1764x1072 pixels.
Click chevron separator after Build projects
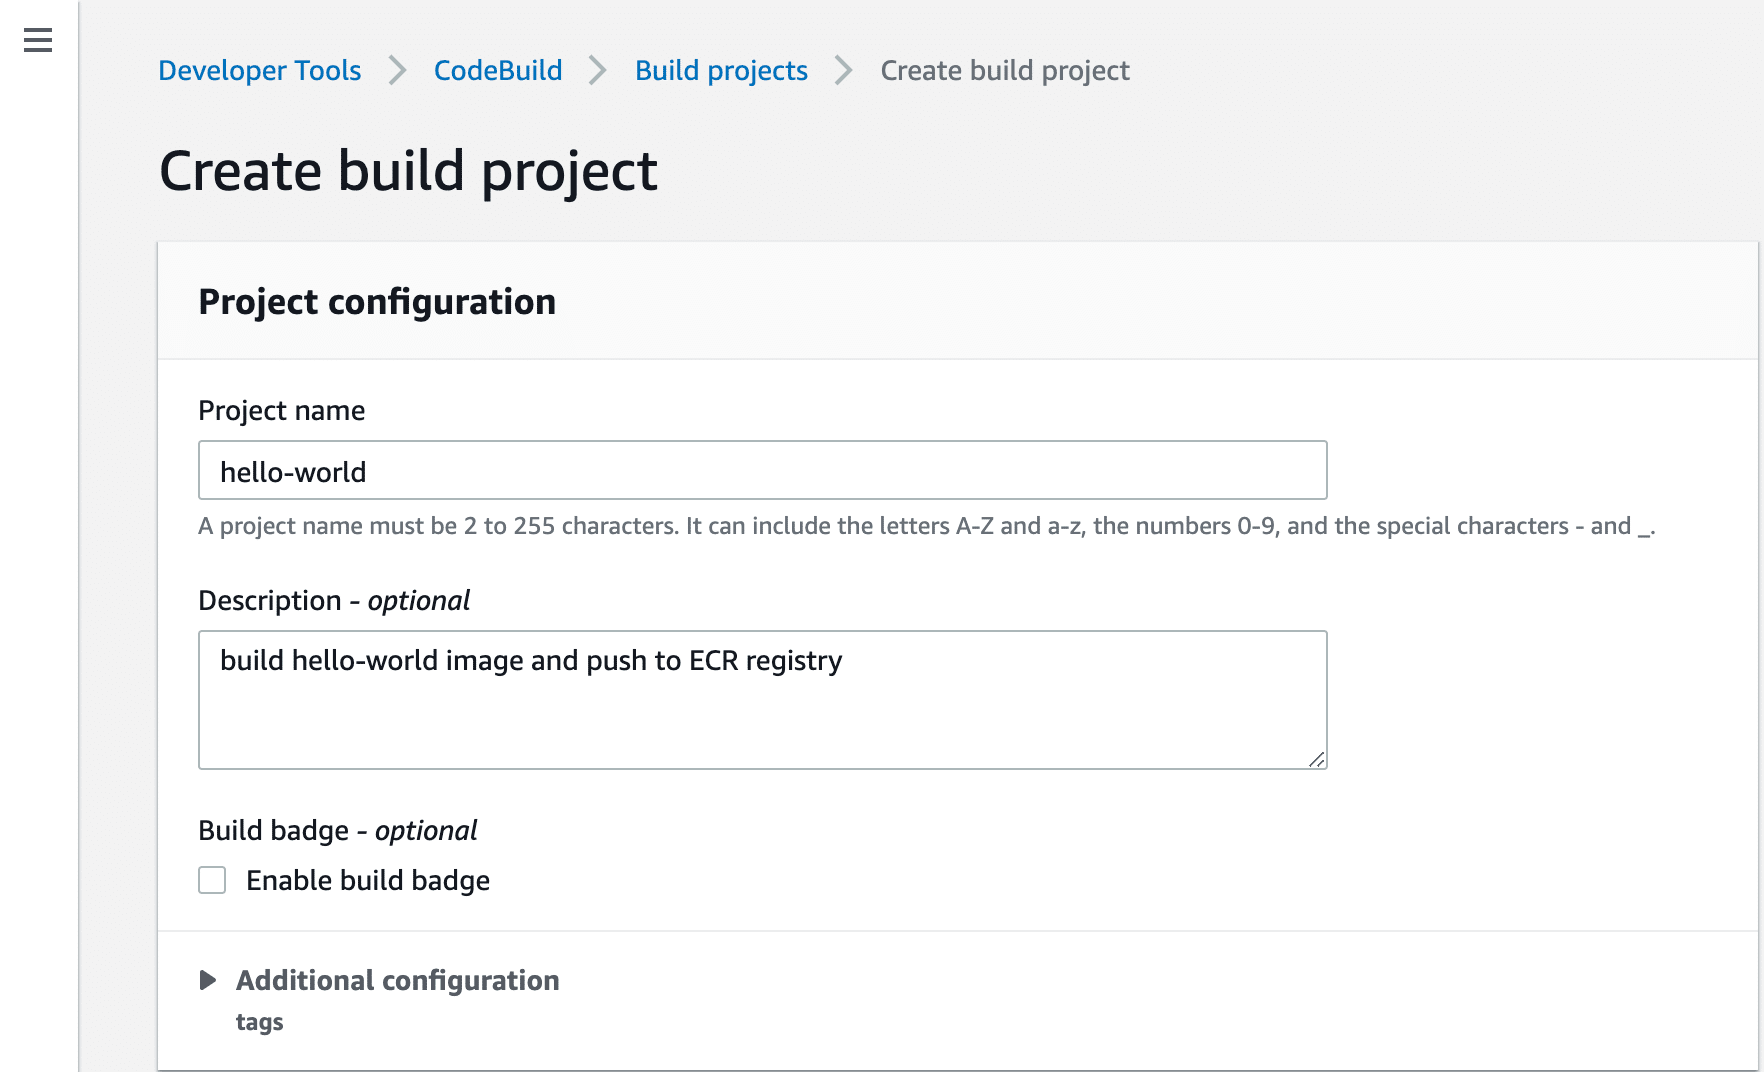[x=844, y=71]
